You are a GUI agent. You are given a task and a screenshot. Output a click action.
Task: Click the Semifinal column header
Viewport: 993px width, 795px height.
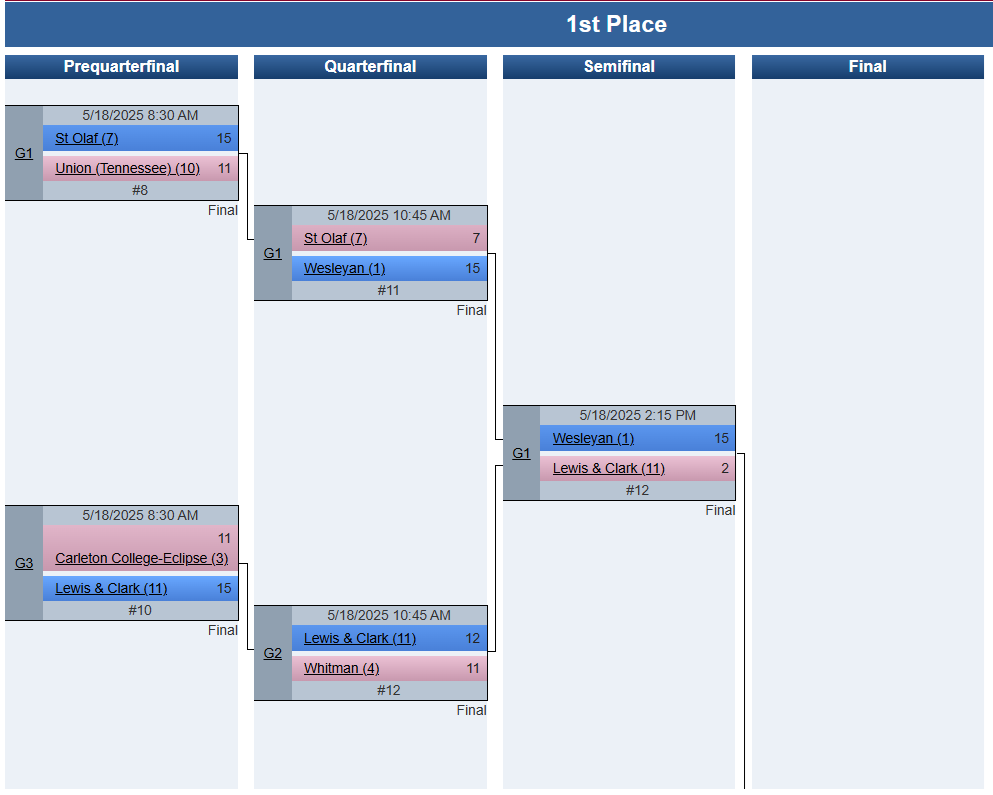[x=619, y=67]
